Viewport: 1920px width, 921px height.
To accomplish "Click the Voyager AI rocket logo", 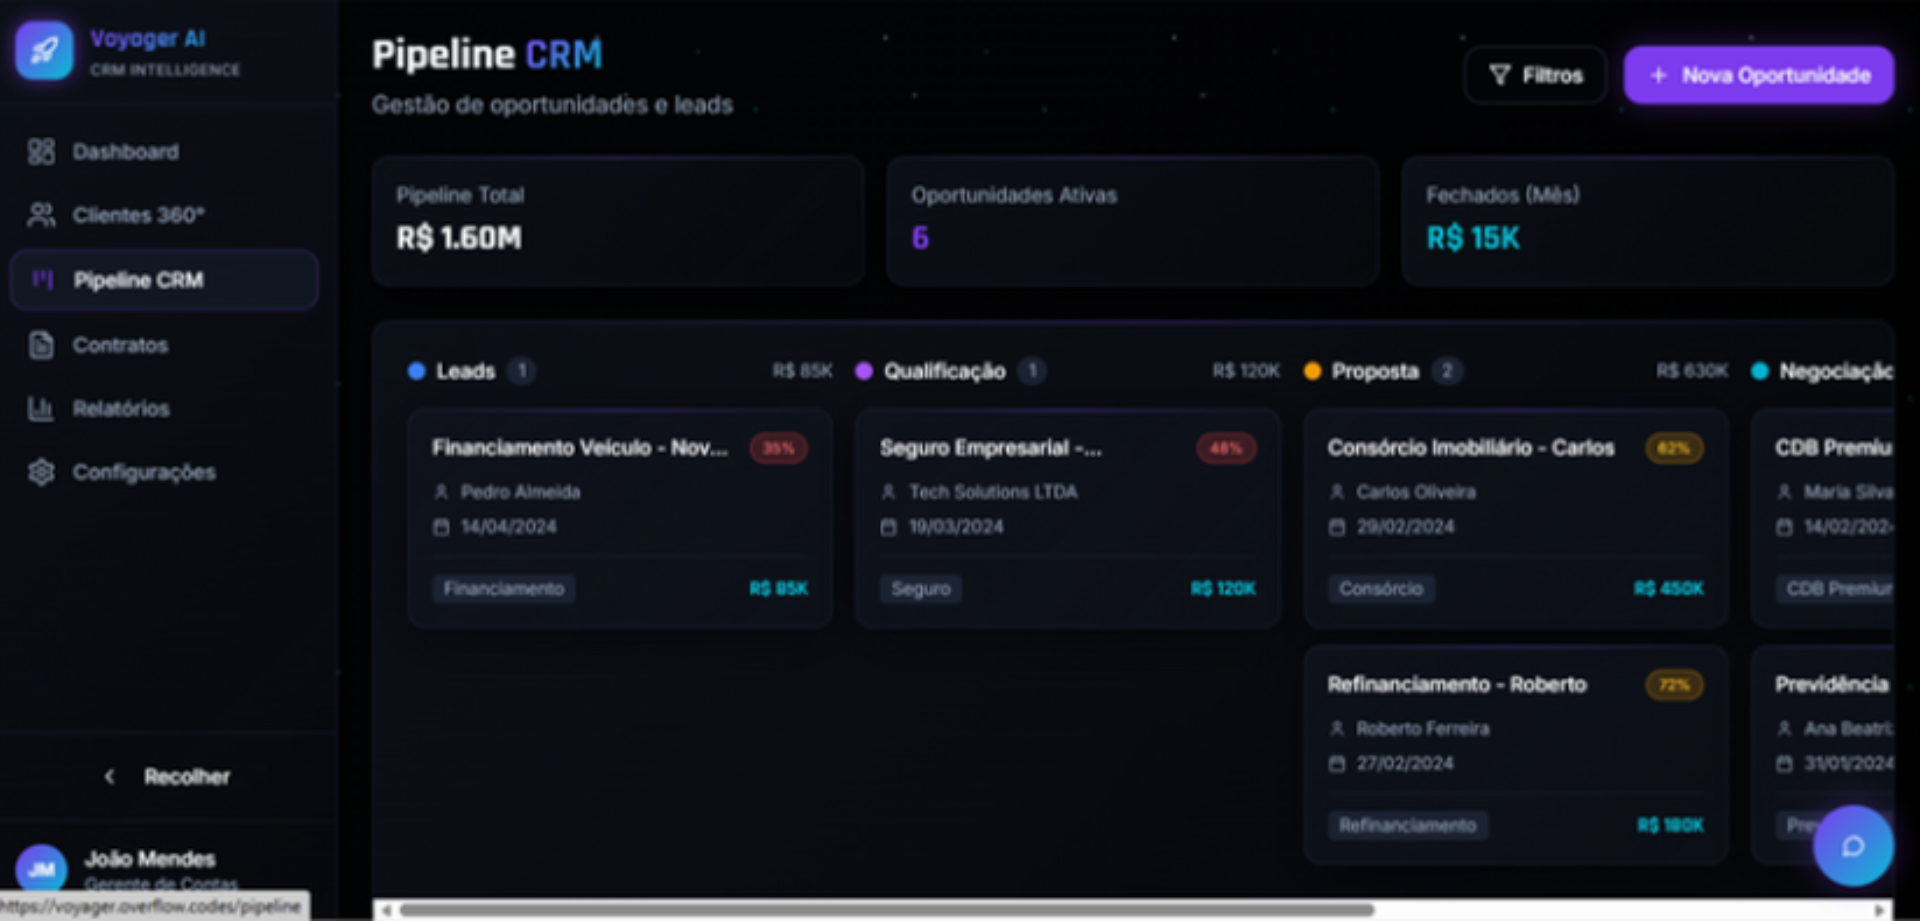I will pos(44,50).
